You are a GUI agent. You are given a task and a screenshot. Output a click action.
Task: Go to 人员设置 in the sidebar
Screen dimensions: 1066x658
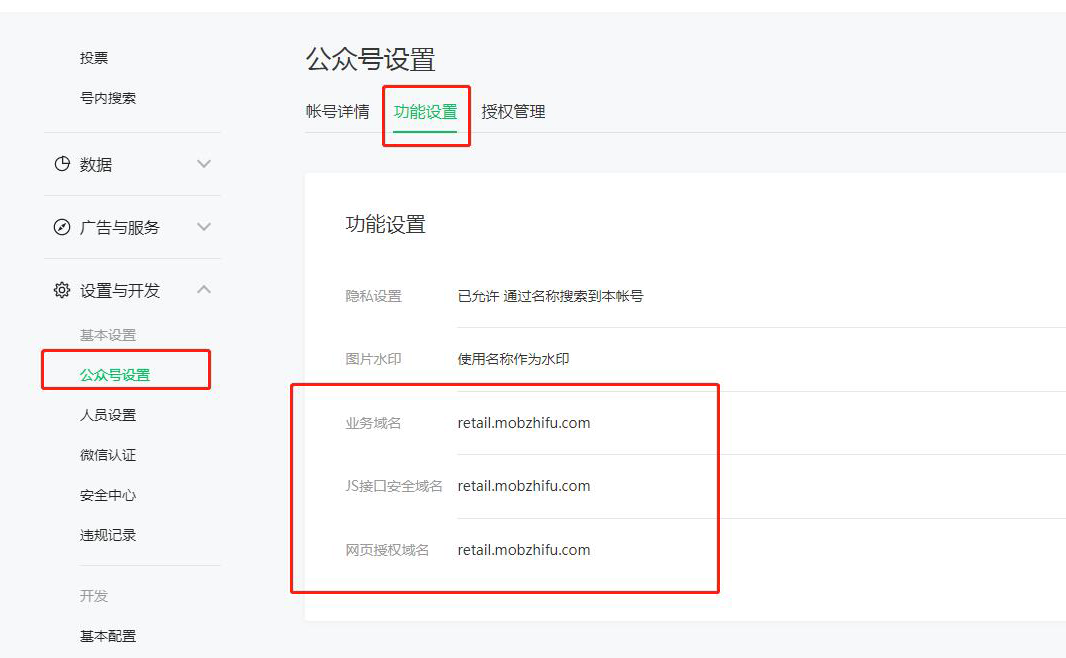click(108, 415)
